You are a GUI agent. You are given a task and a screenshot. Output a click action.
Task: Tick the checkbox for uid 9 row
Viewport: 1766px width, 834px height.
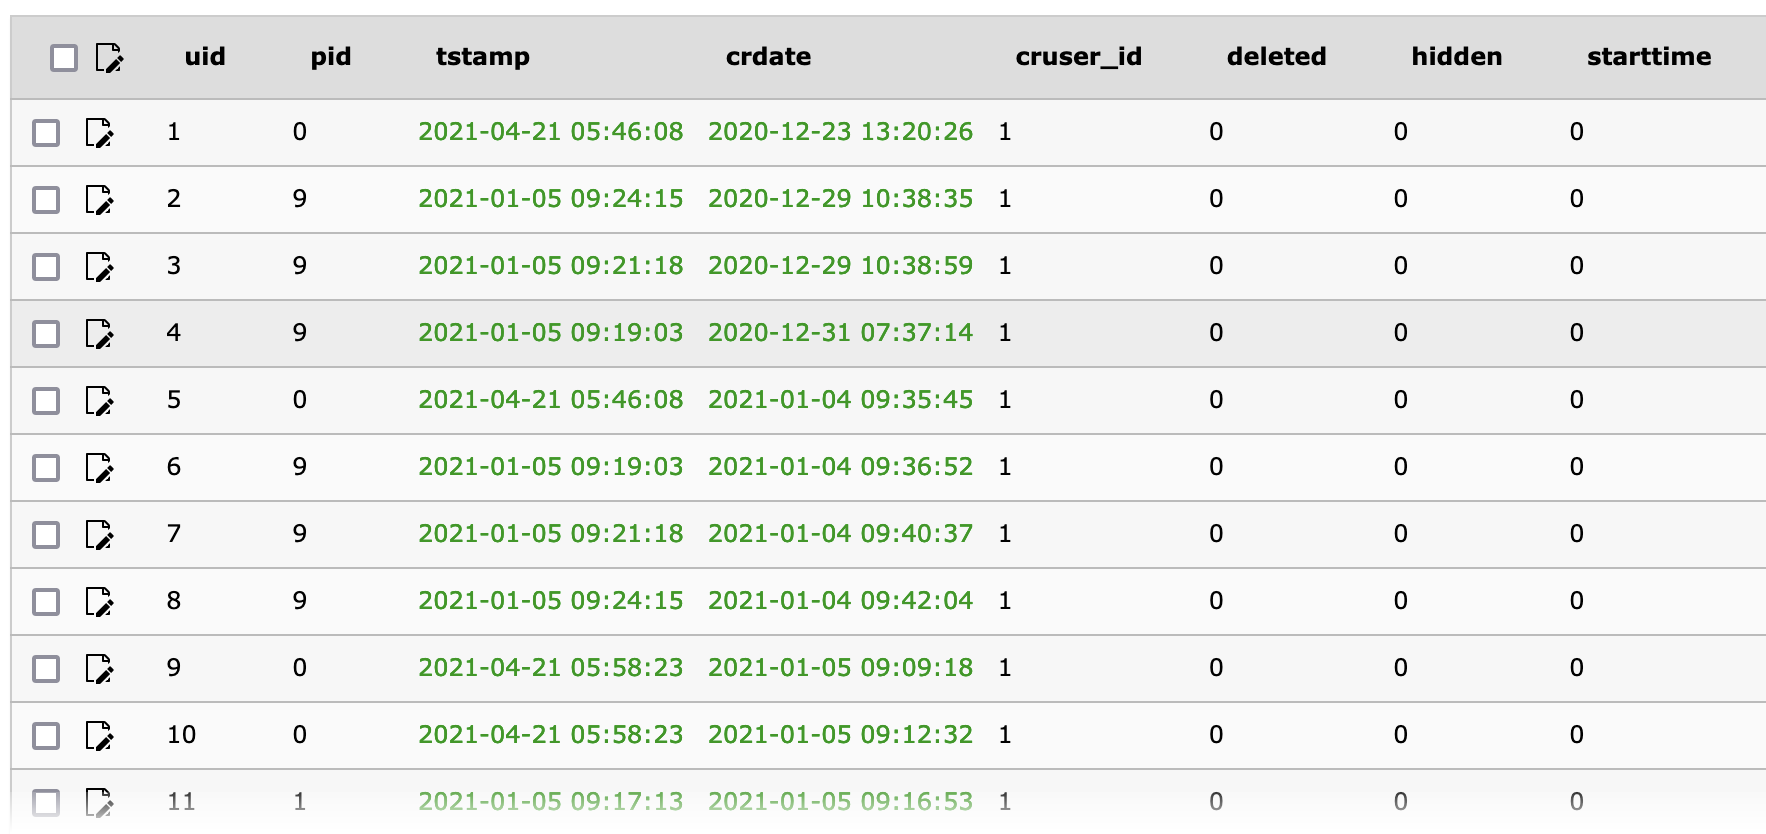[46, 669]
